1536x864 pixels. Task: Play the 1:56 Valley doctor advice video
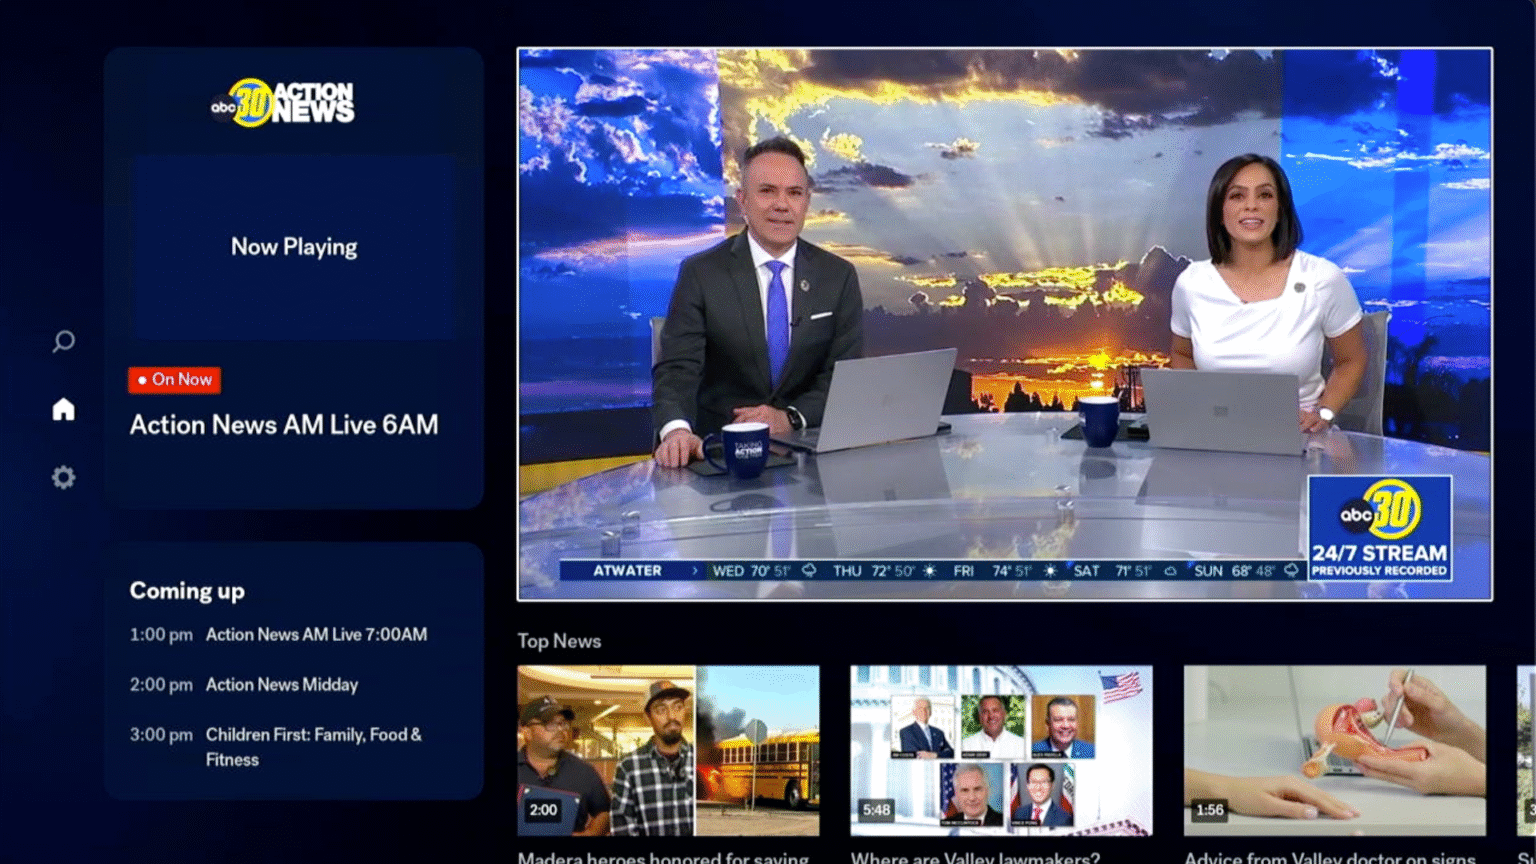coord(1334,751)
